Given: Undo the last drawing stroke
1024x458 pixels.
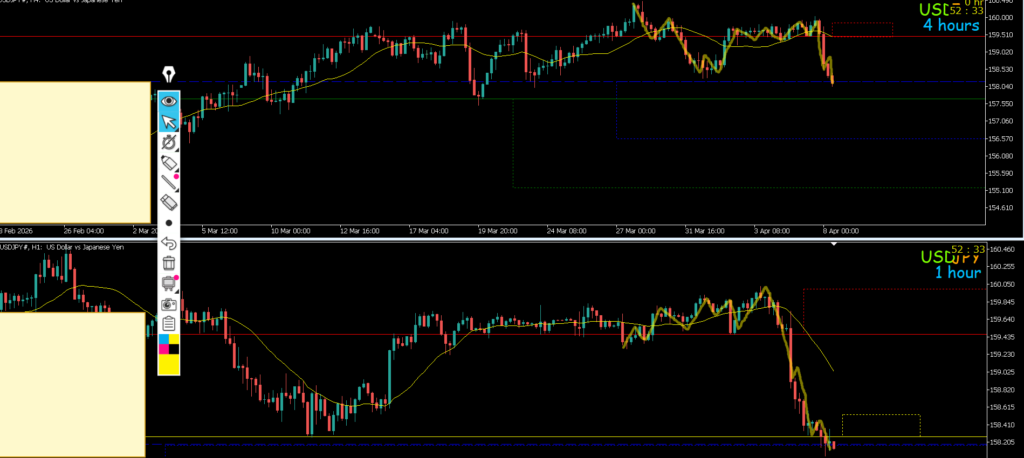Looking at the screenshot, I should tap(169, 243).
